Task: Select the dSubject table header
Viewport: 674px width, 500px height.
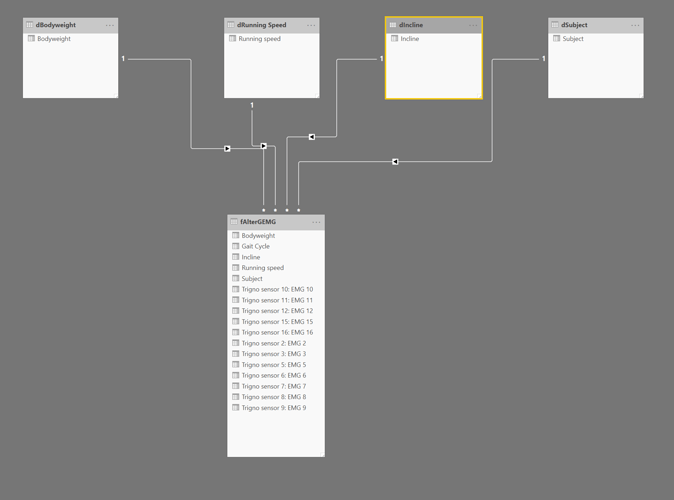Action: [x=596, y=25]
